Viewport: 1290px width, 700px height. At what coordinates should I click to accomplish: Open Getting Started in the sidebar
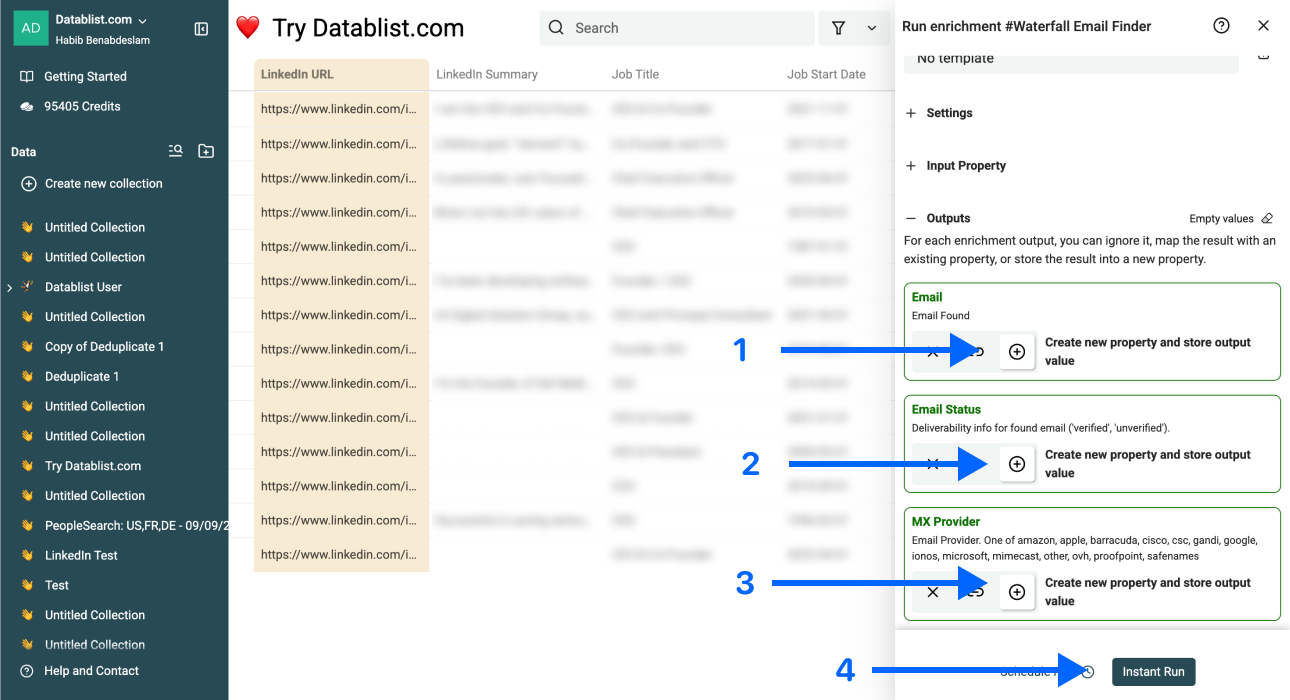(x=85, y=76)
